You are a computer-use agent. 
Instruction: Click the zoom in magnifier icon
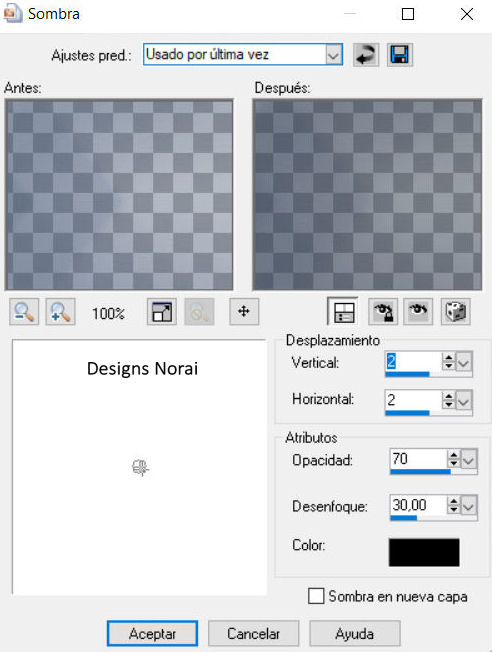pyautogui.click(x=60, y=312)
